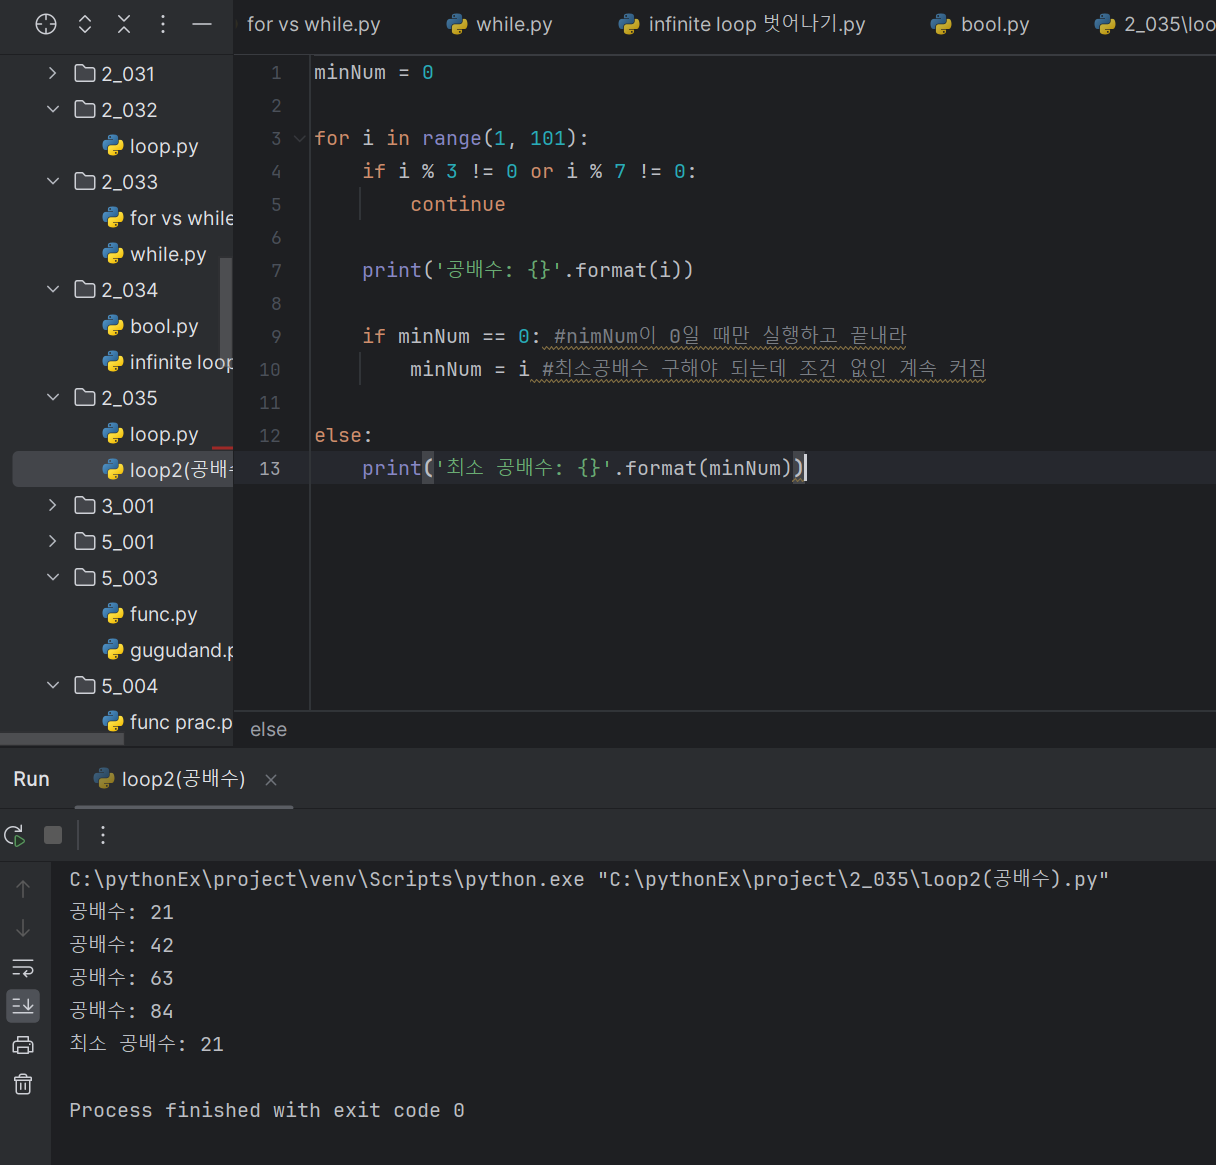Click 'minNum = 0' on line 1
The height and width of the screenshot is (1165, 1216).
click(x=374, y=72)
